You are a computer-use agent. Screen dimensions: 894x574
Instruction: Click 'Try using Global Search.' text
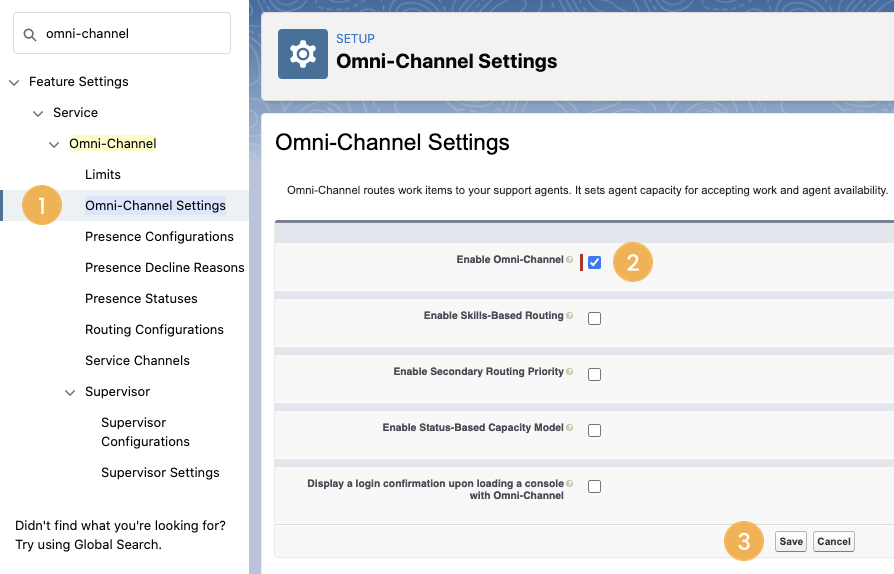88,544
